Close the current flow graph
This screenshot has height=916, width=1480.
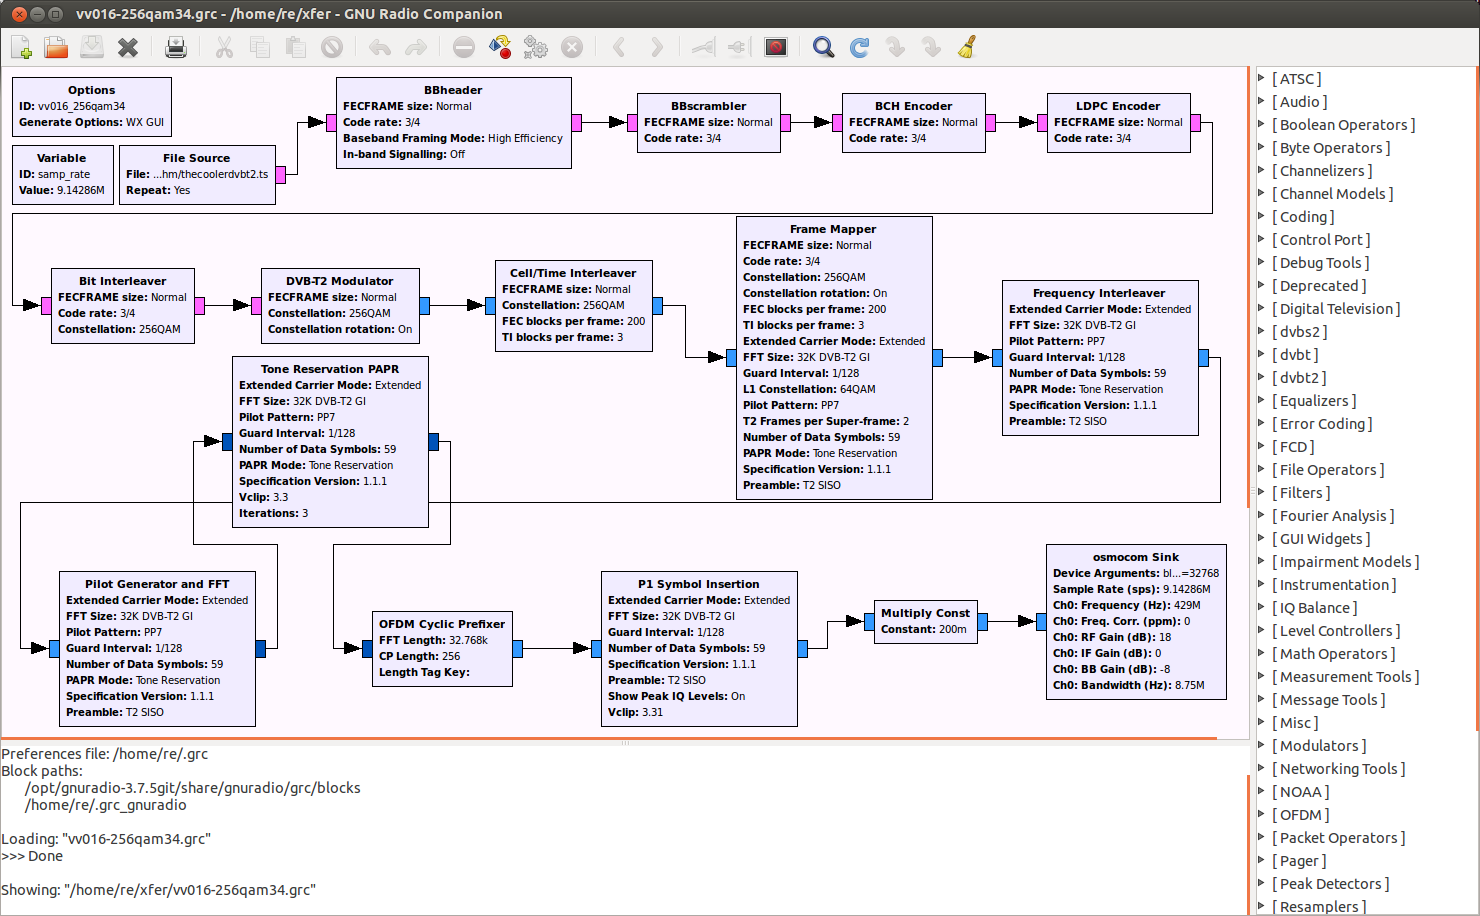tap(128, 47)
